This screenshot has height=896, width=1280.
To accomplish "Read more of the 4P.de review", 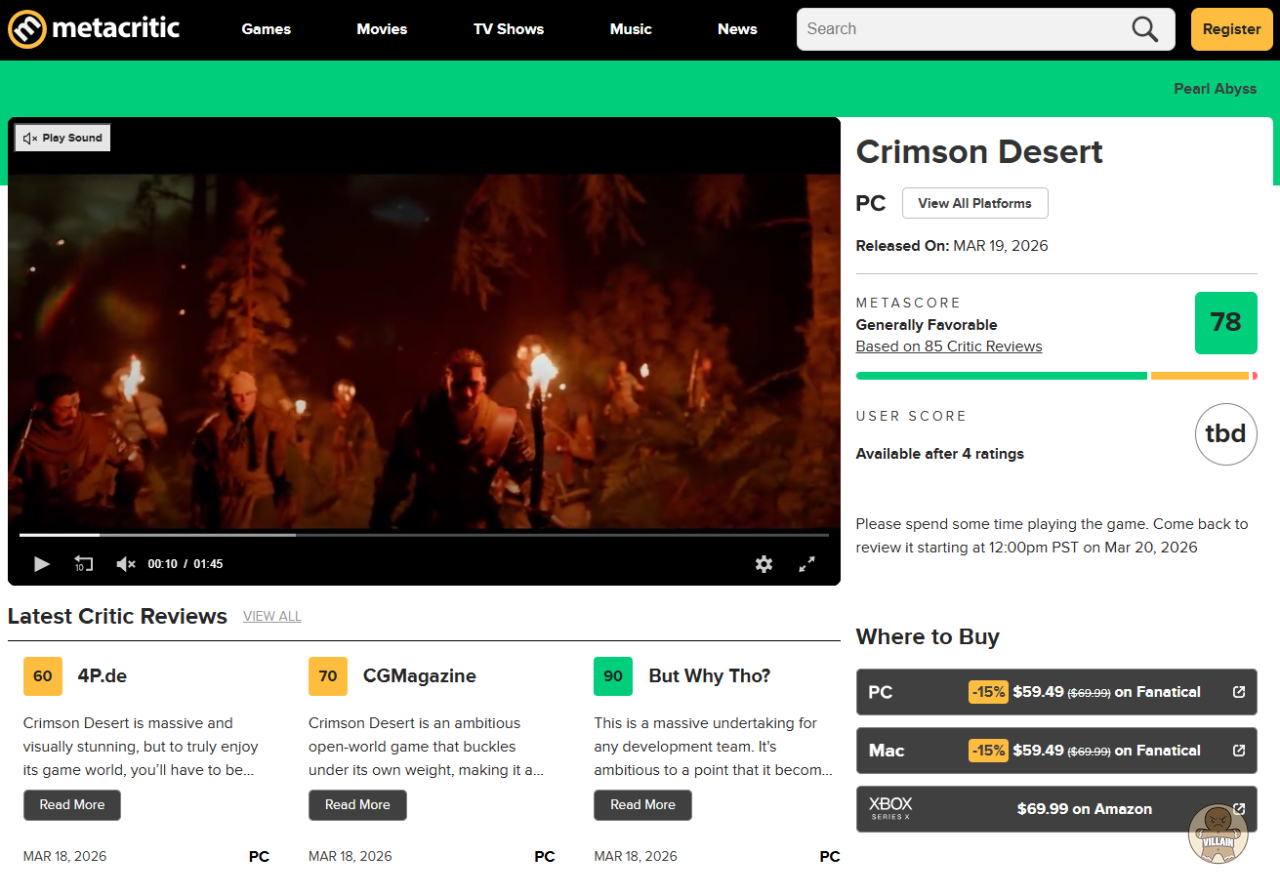I will [72, 805].
